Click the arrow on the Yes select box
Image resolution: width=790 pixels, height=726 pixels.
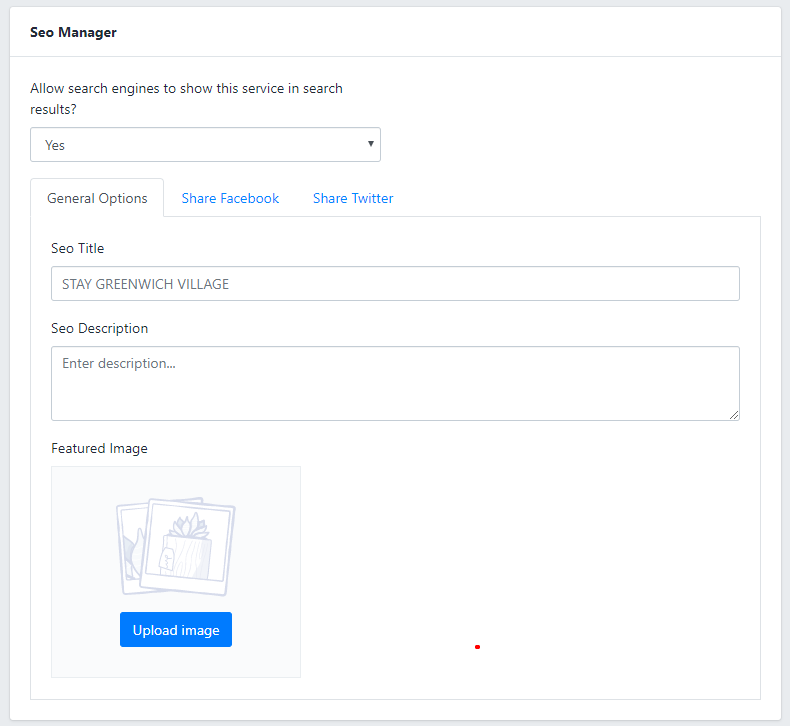(371, 144)
